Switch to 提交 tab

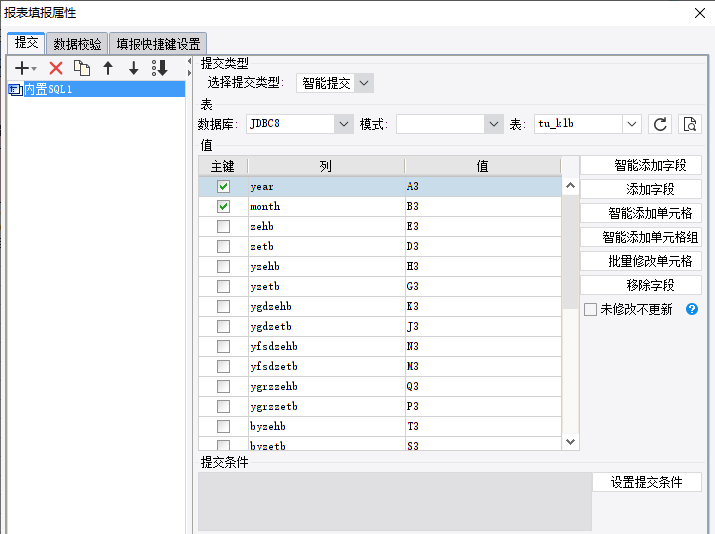coord(26,43)
